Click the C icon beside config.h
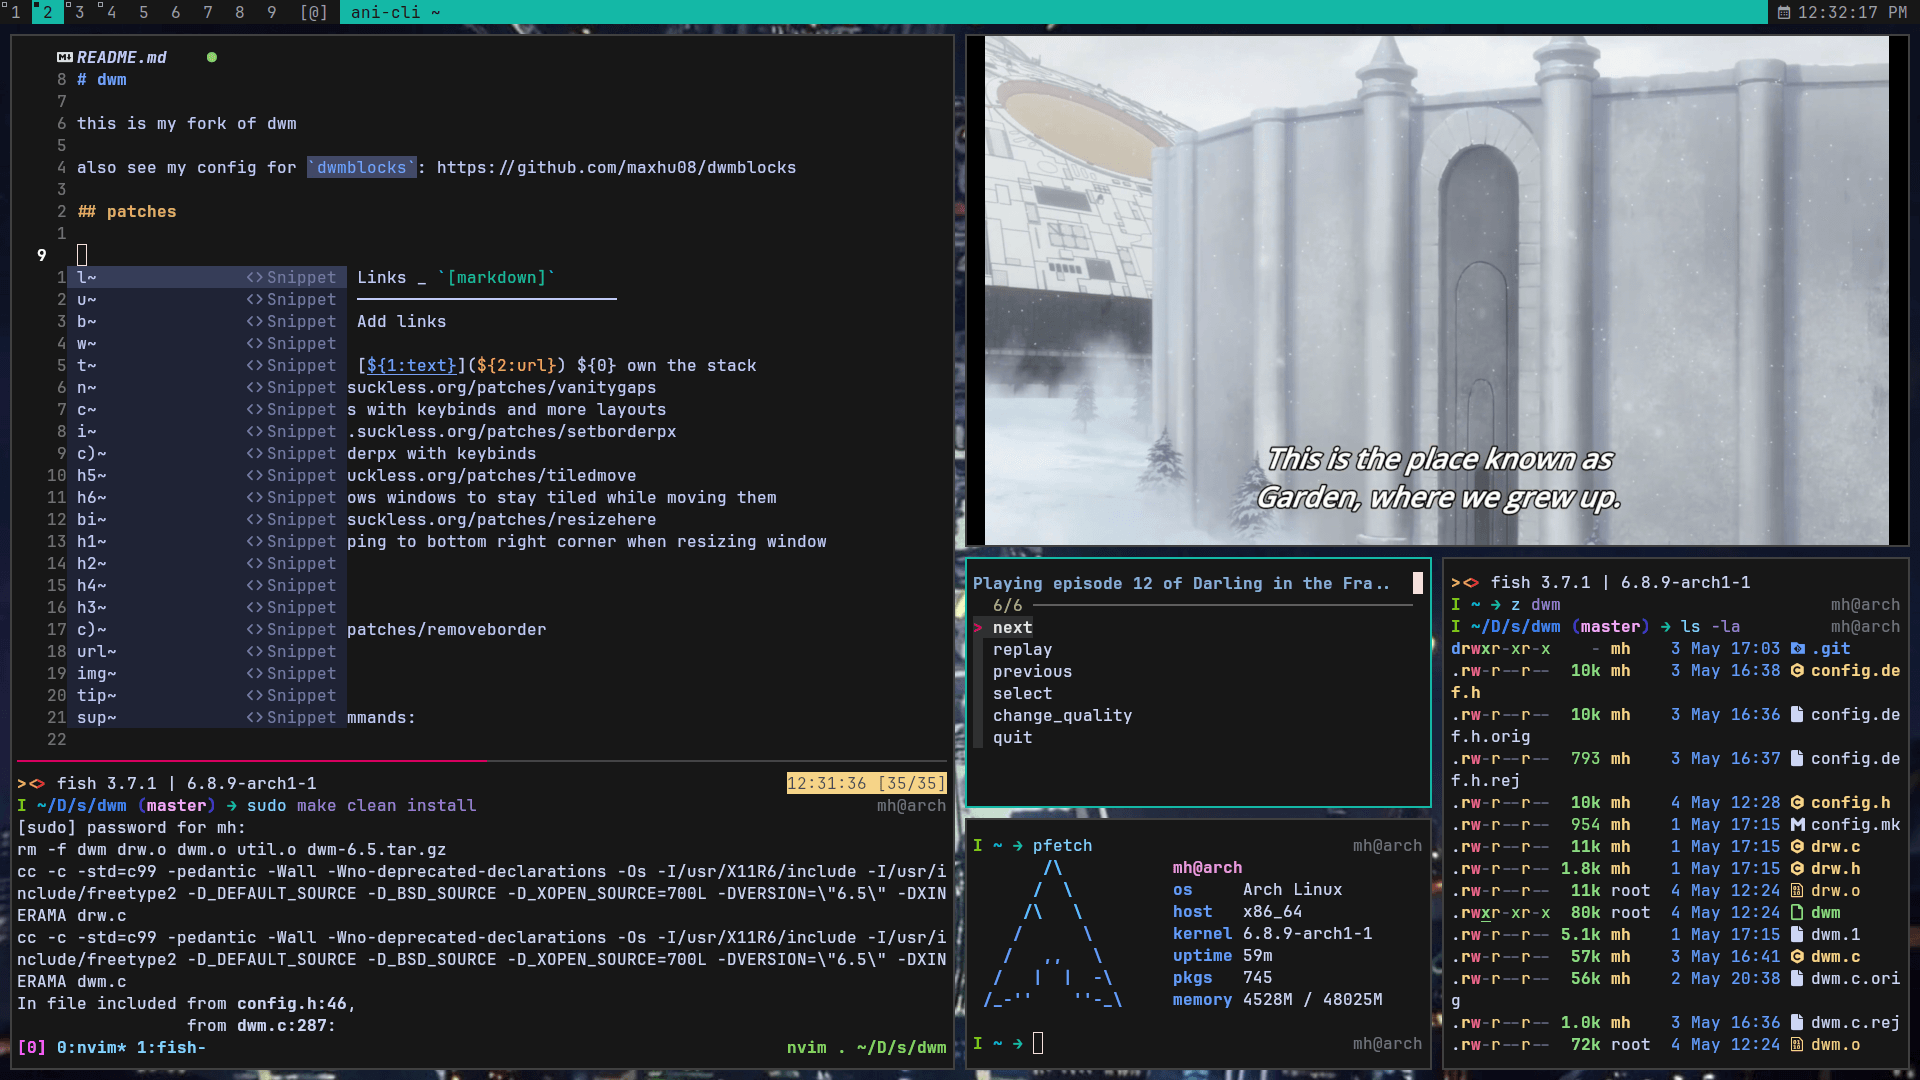 pyautogui.click(x=1798, y=802)
